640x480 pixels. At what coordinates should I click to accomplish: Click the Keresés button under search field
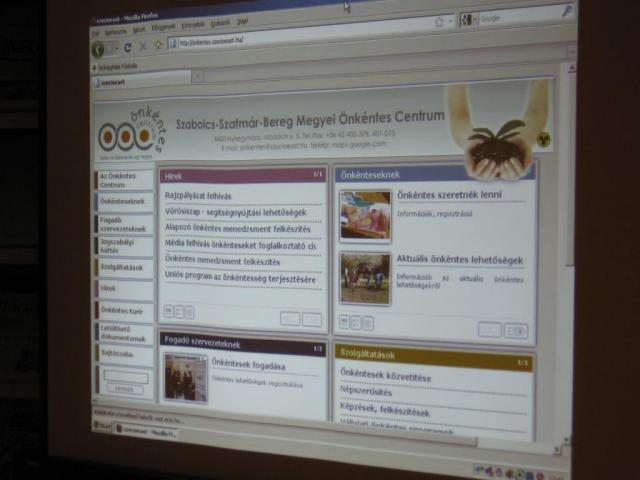[x=125, y=389]
